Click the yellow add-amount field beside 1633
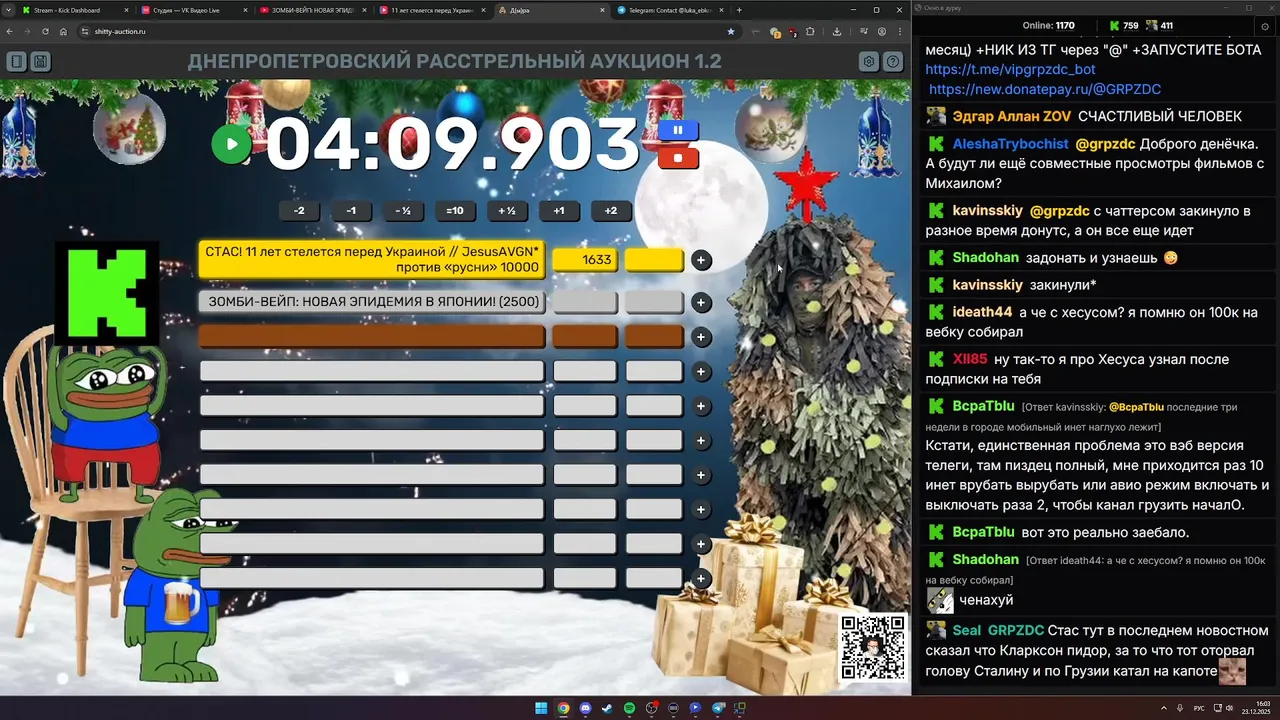1280x720 pixels. click(654, 260)
